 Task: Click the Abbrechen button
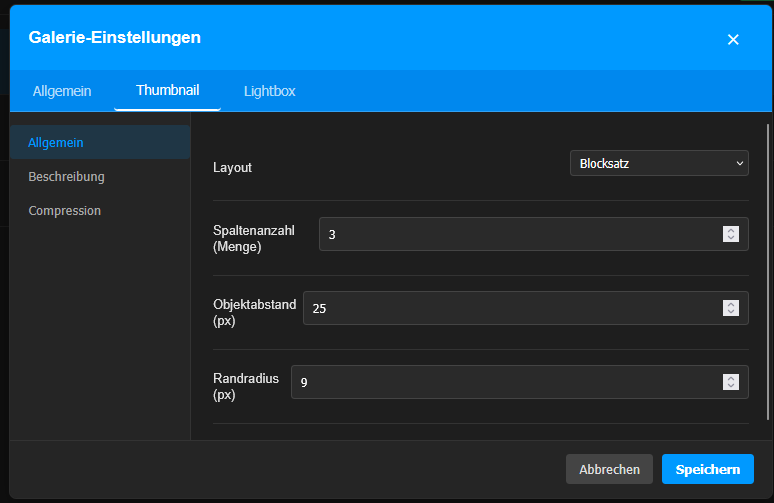click(x=609, y=469)
